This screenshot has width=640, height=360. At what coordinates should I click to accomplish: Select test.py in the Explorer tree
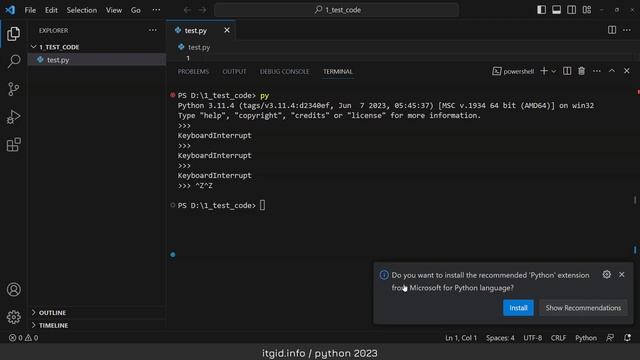tap(97, 60)
